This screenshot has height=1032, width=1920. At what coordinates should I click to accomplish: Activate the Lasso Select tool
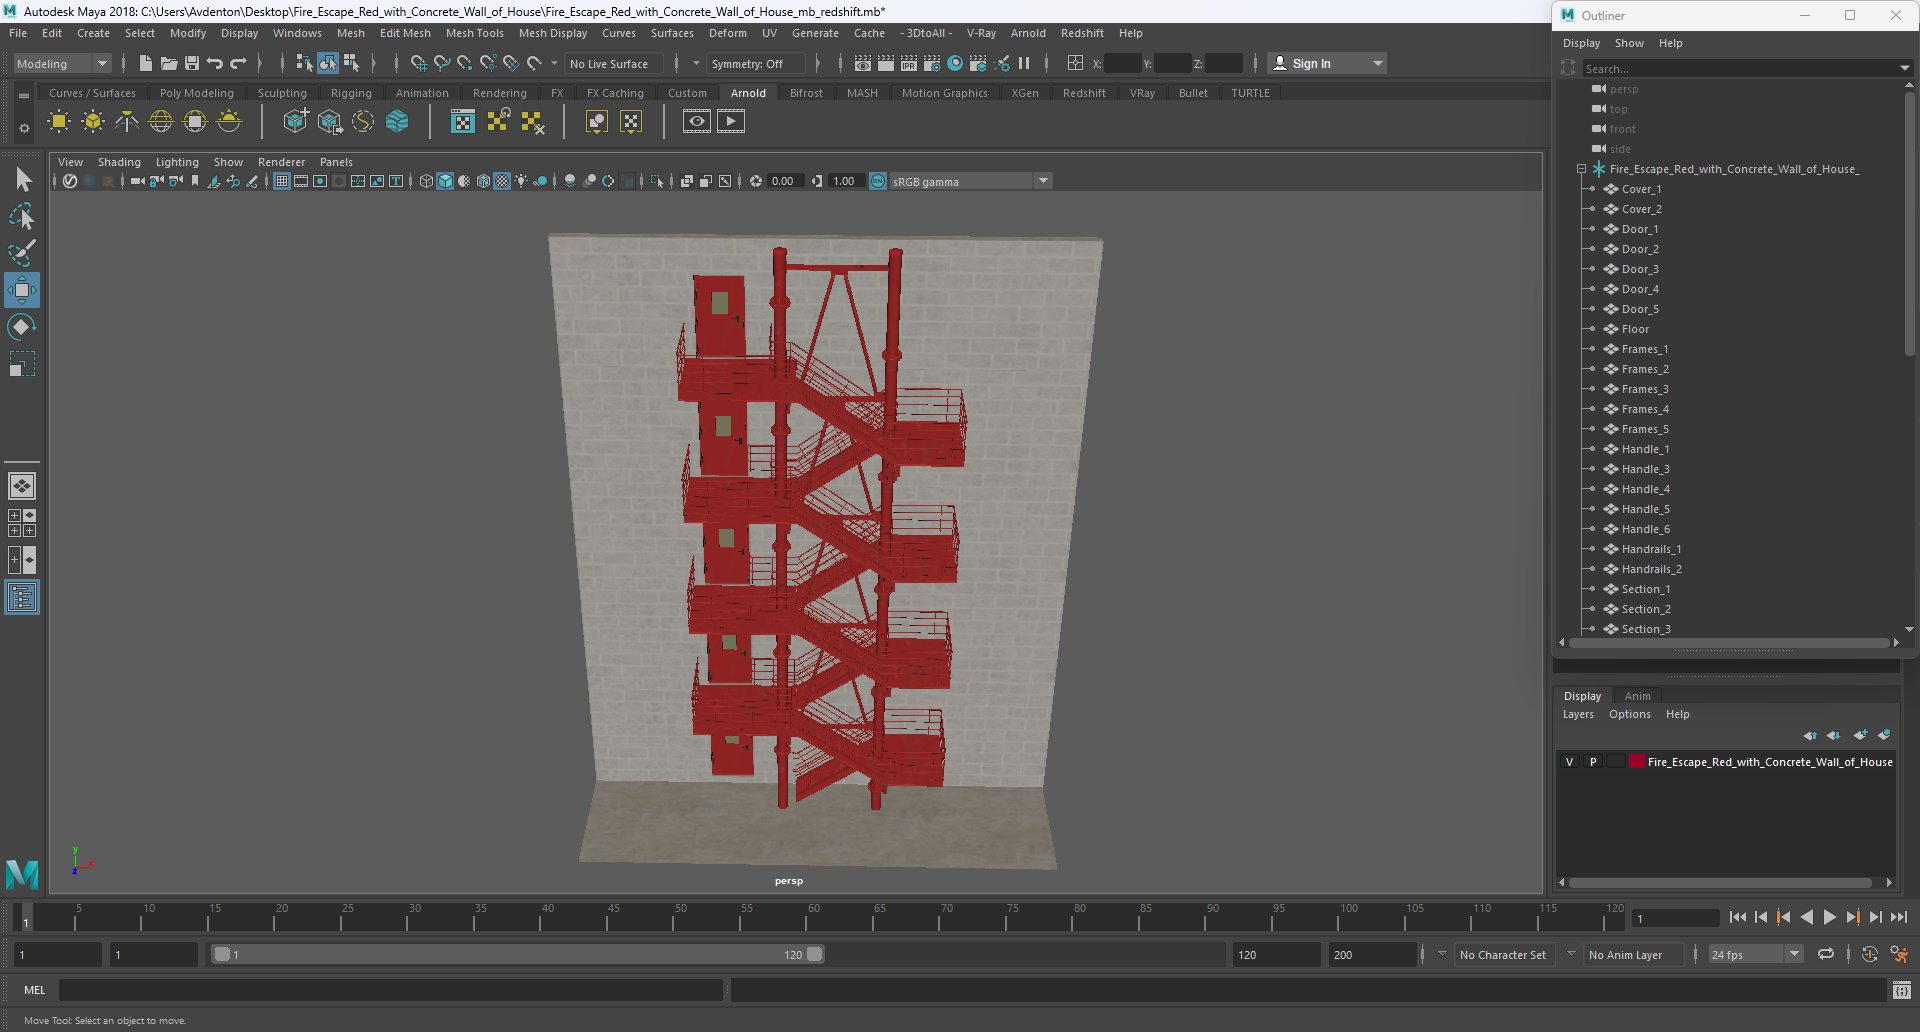(22, 216)
